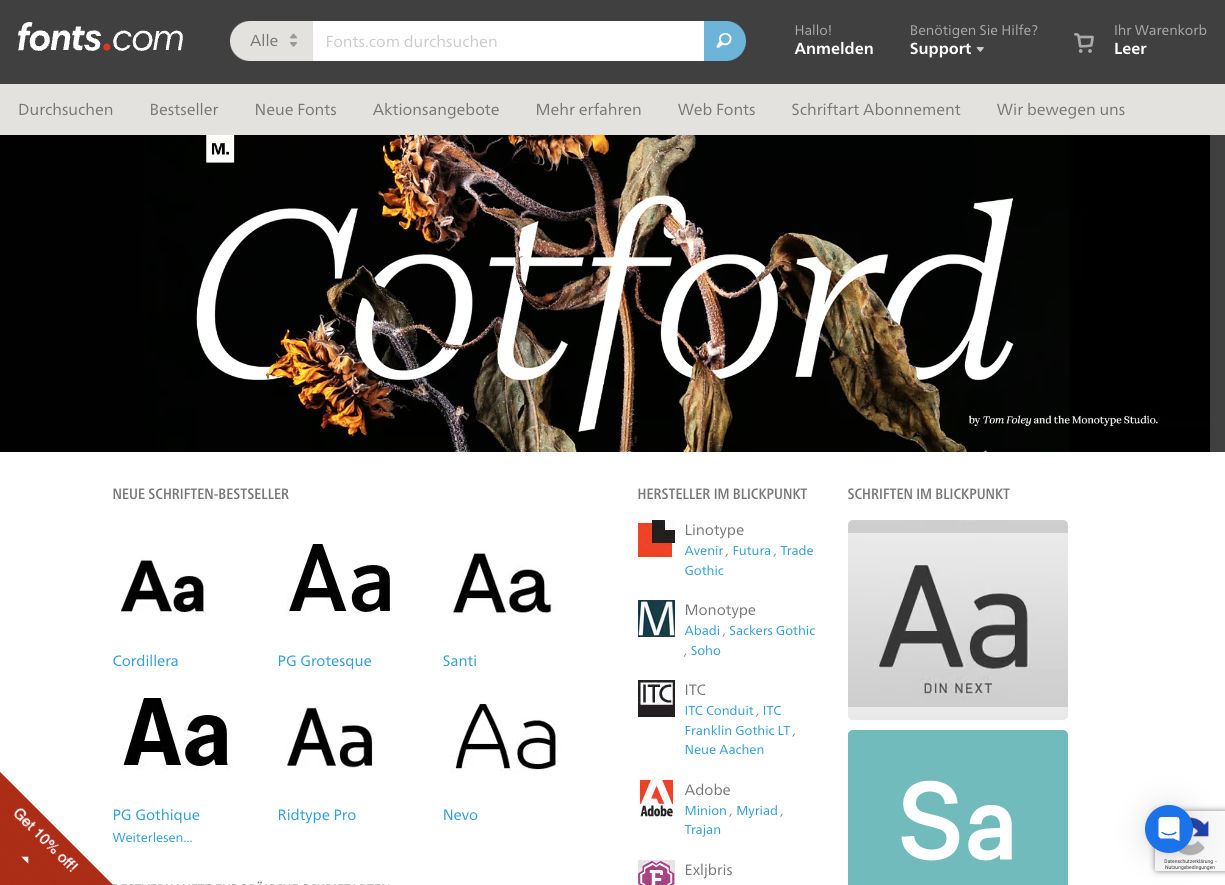Viewport: 1225px width, 885px height.
Task: Open the Bestseller navigation tab
Action: 183,109
